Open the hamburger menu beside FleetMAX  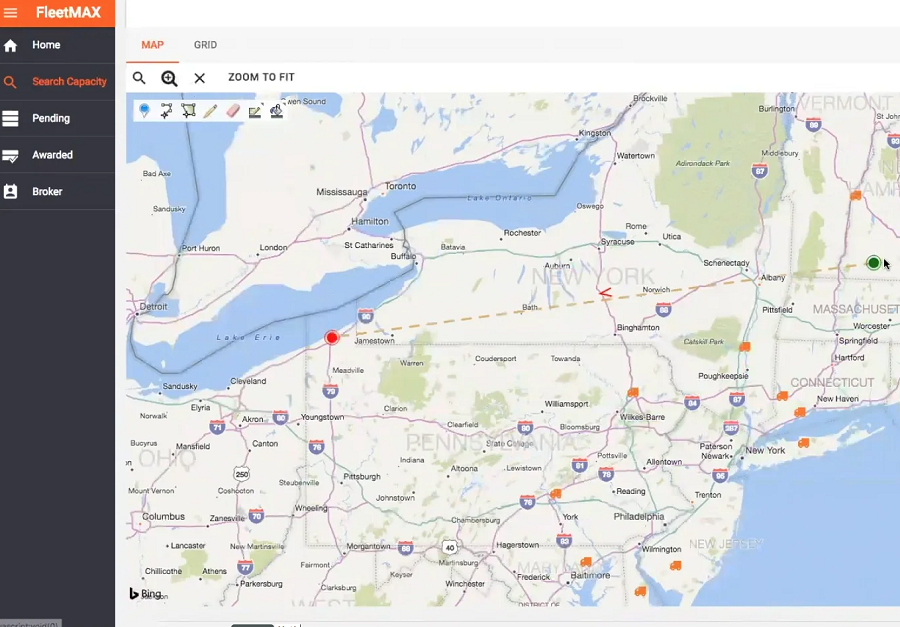10,12
